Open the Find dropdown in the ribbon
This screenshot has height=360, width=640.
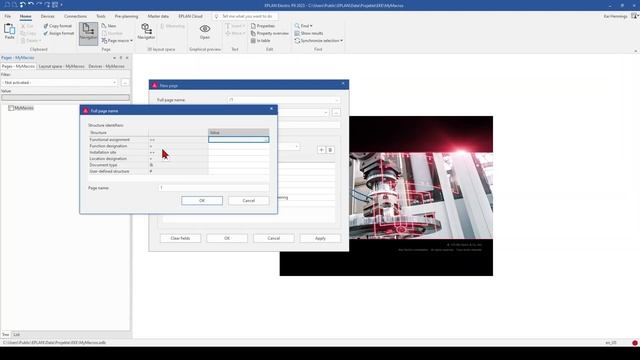[304, 26]
